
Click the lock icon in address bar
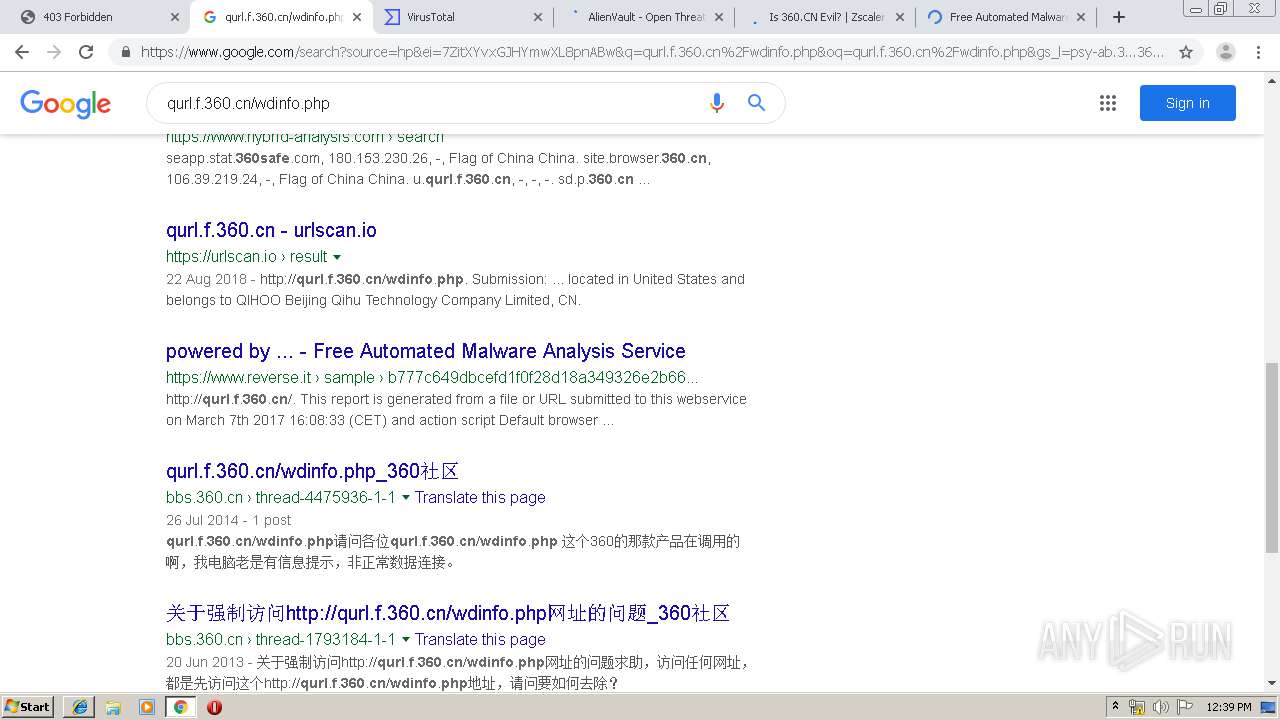(x=125, y=52)
